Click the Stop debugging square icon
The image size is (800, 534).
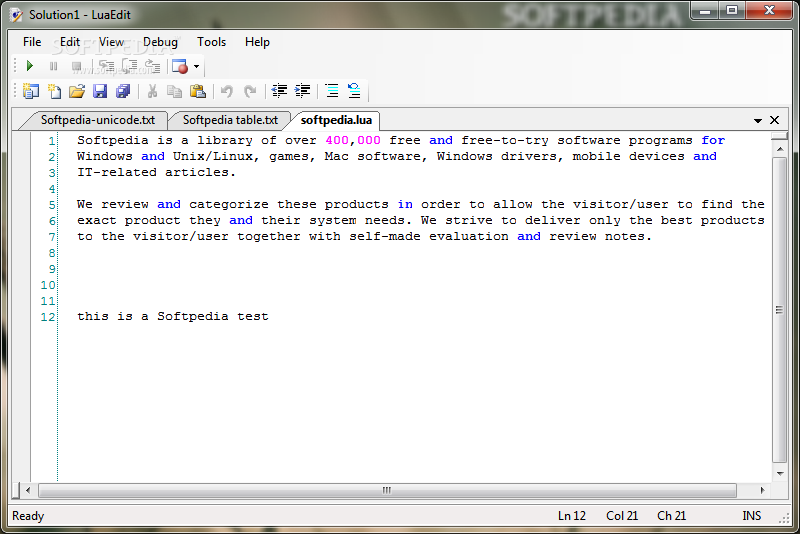click(77, 66)
